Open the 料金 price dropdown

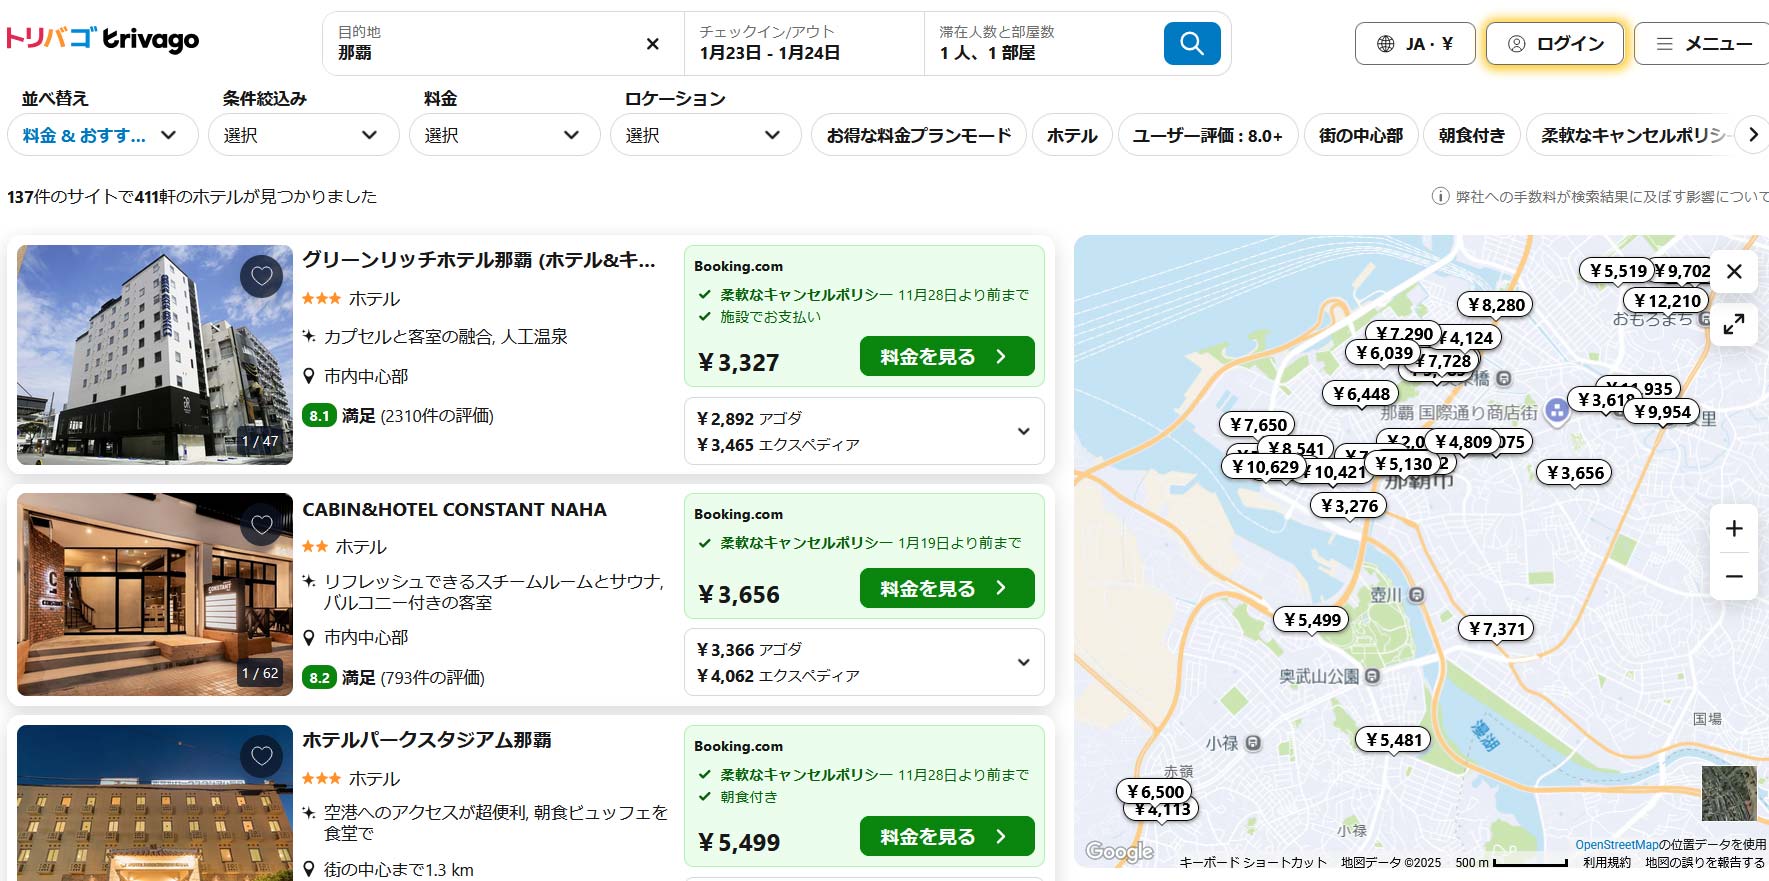pyautogui.click(x=504, y=135)
